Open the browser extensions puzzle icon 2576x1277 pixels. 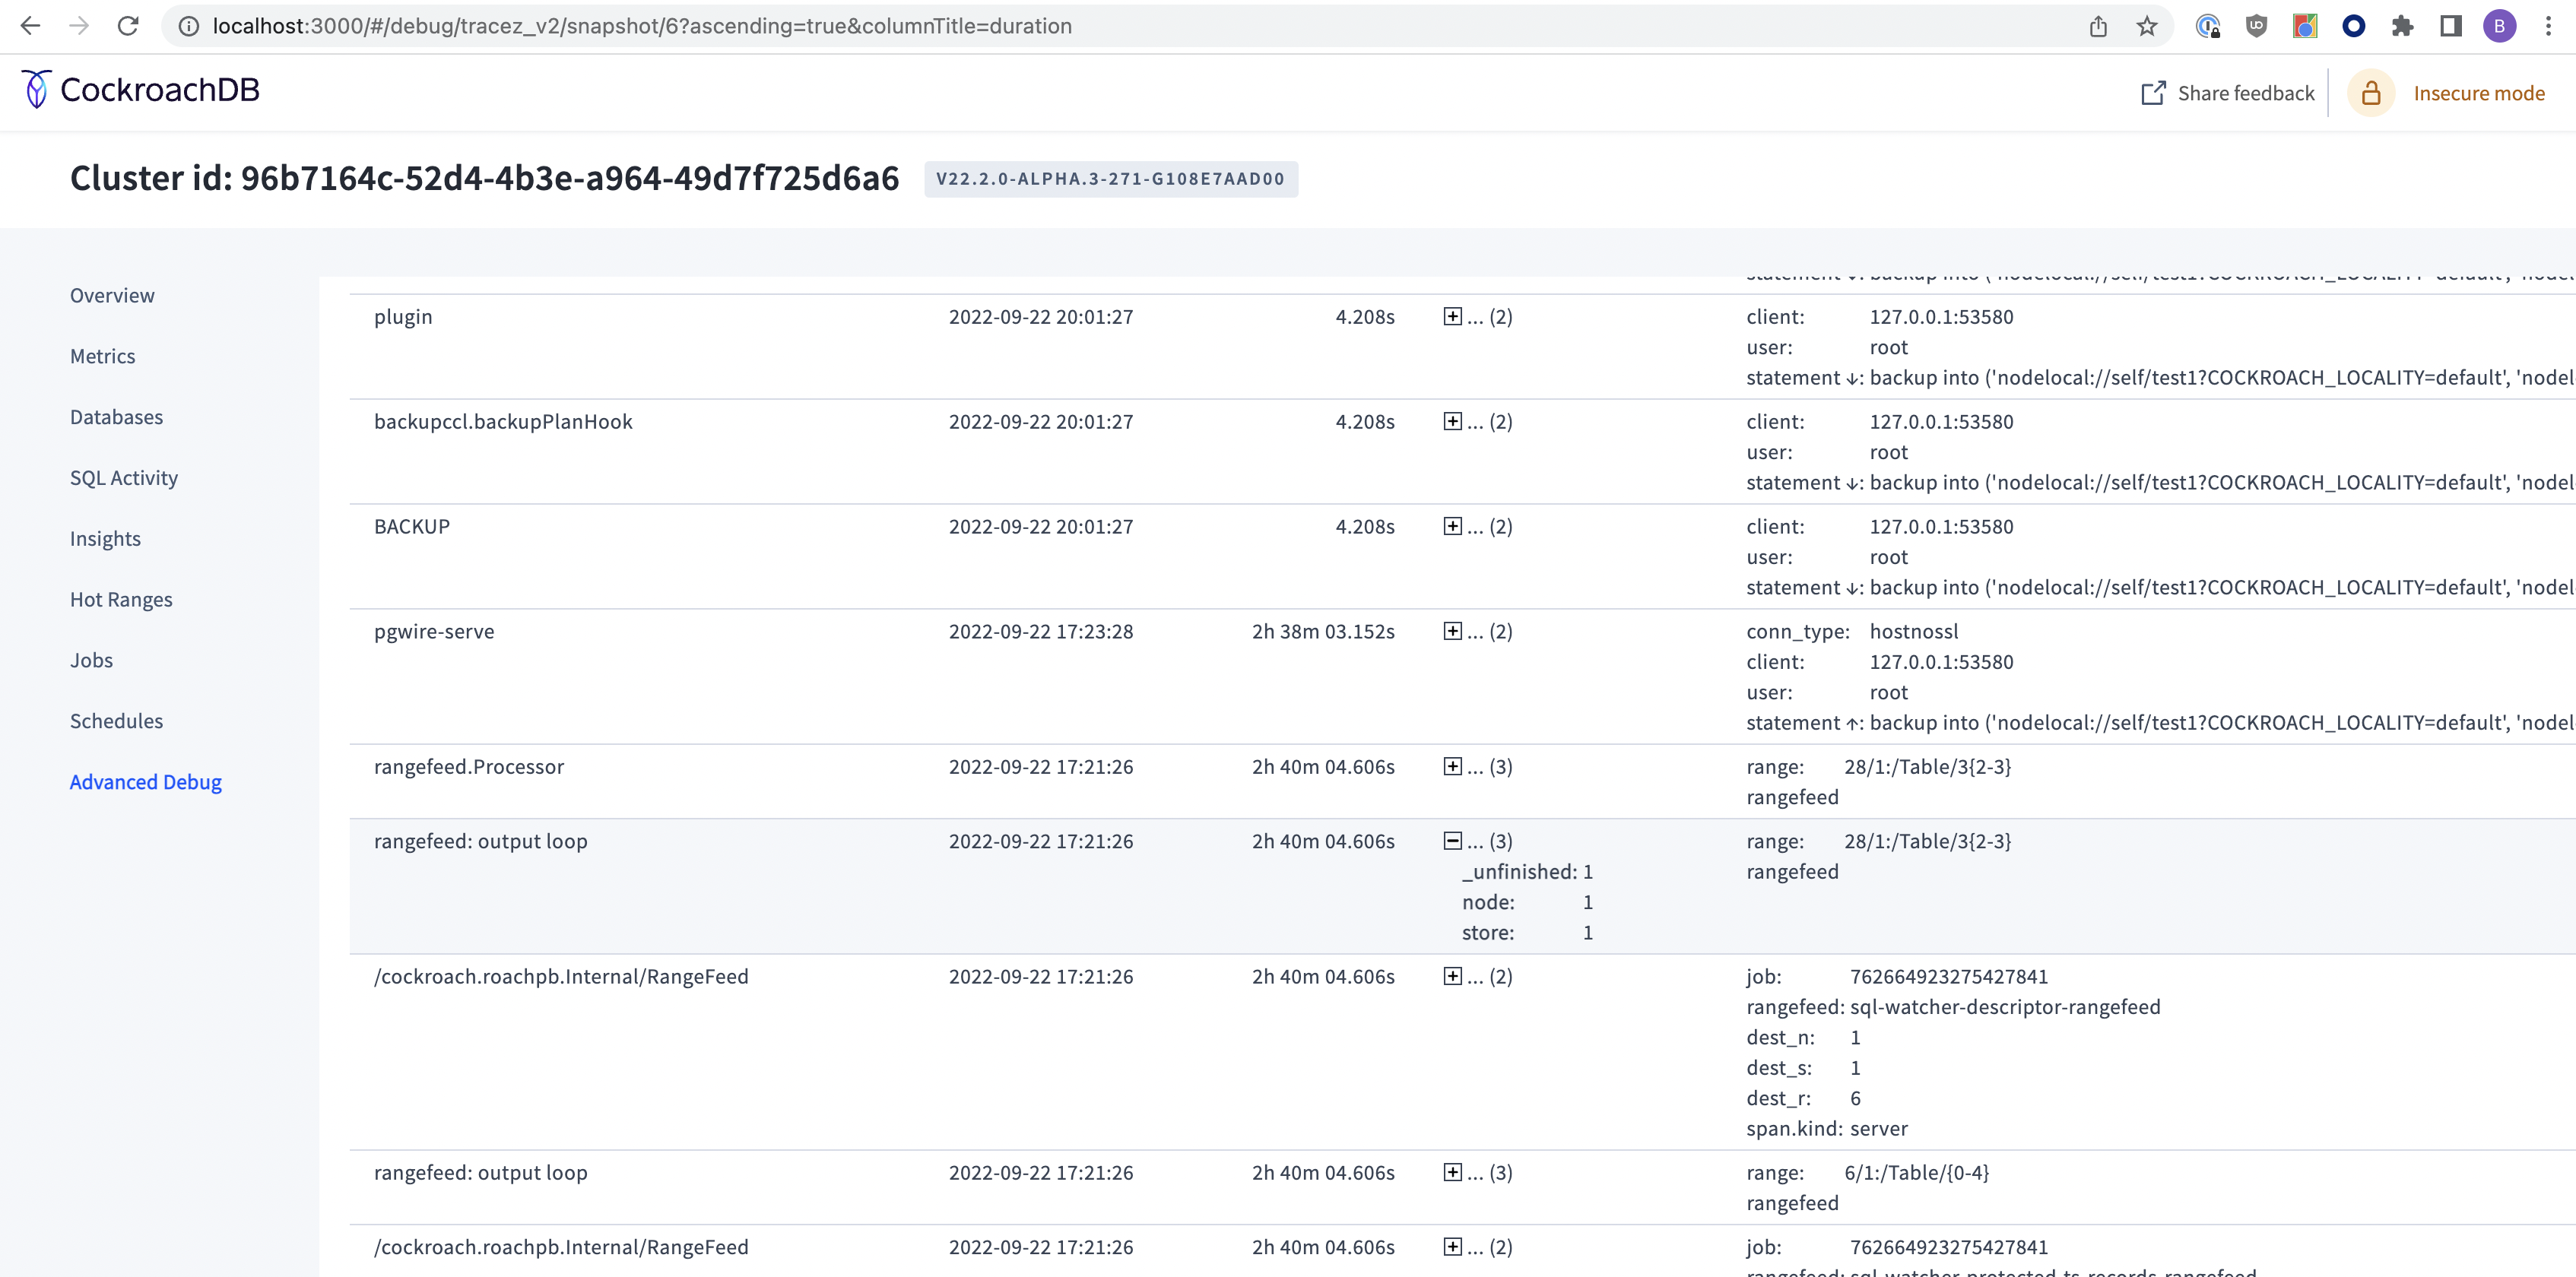[x=2402, y=26]
